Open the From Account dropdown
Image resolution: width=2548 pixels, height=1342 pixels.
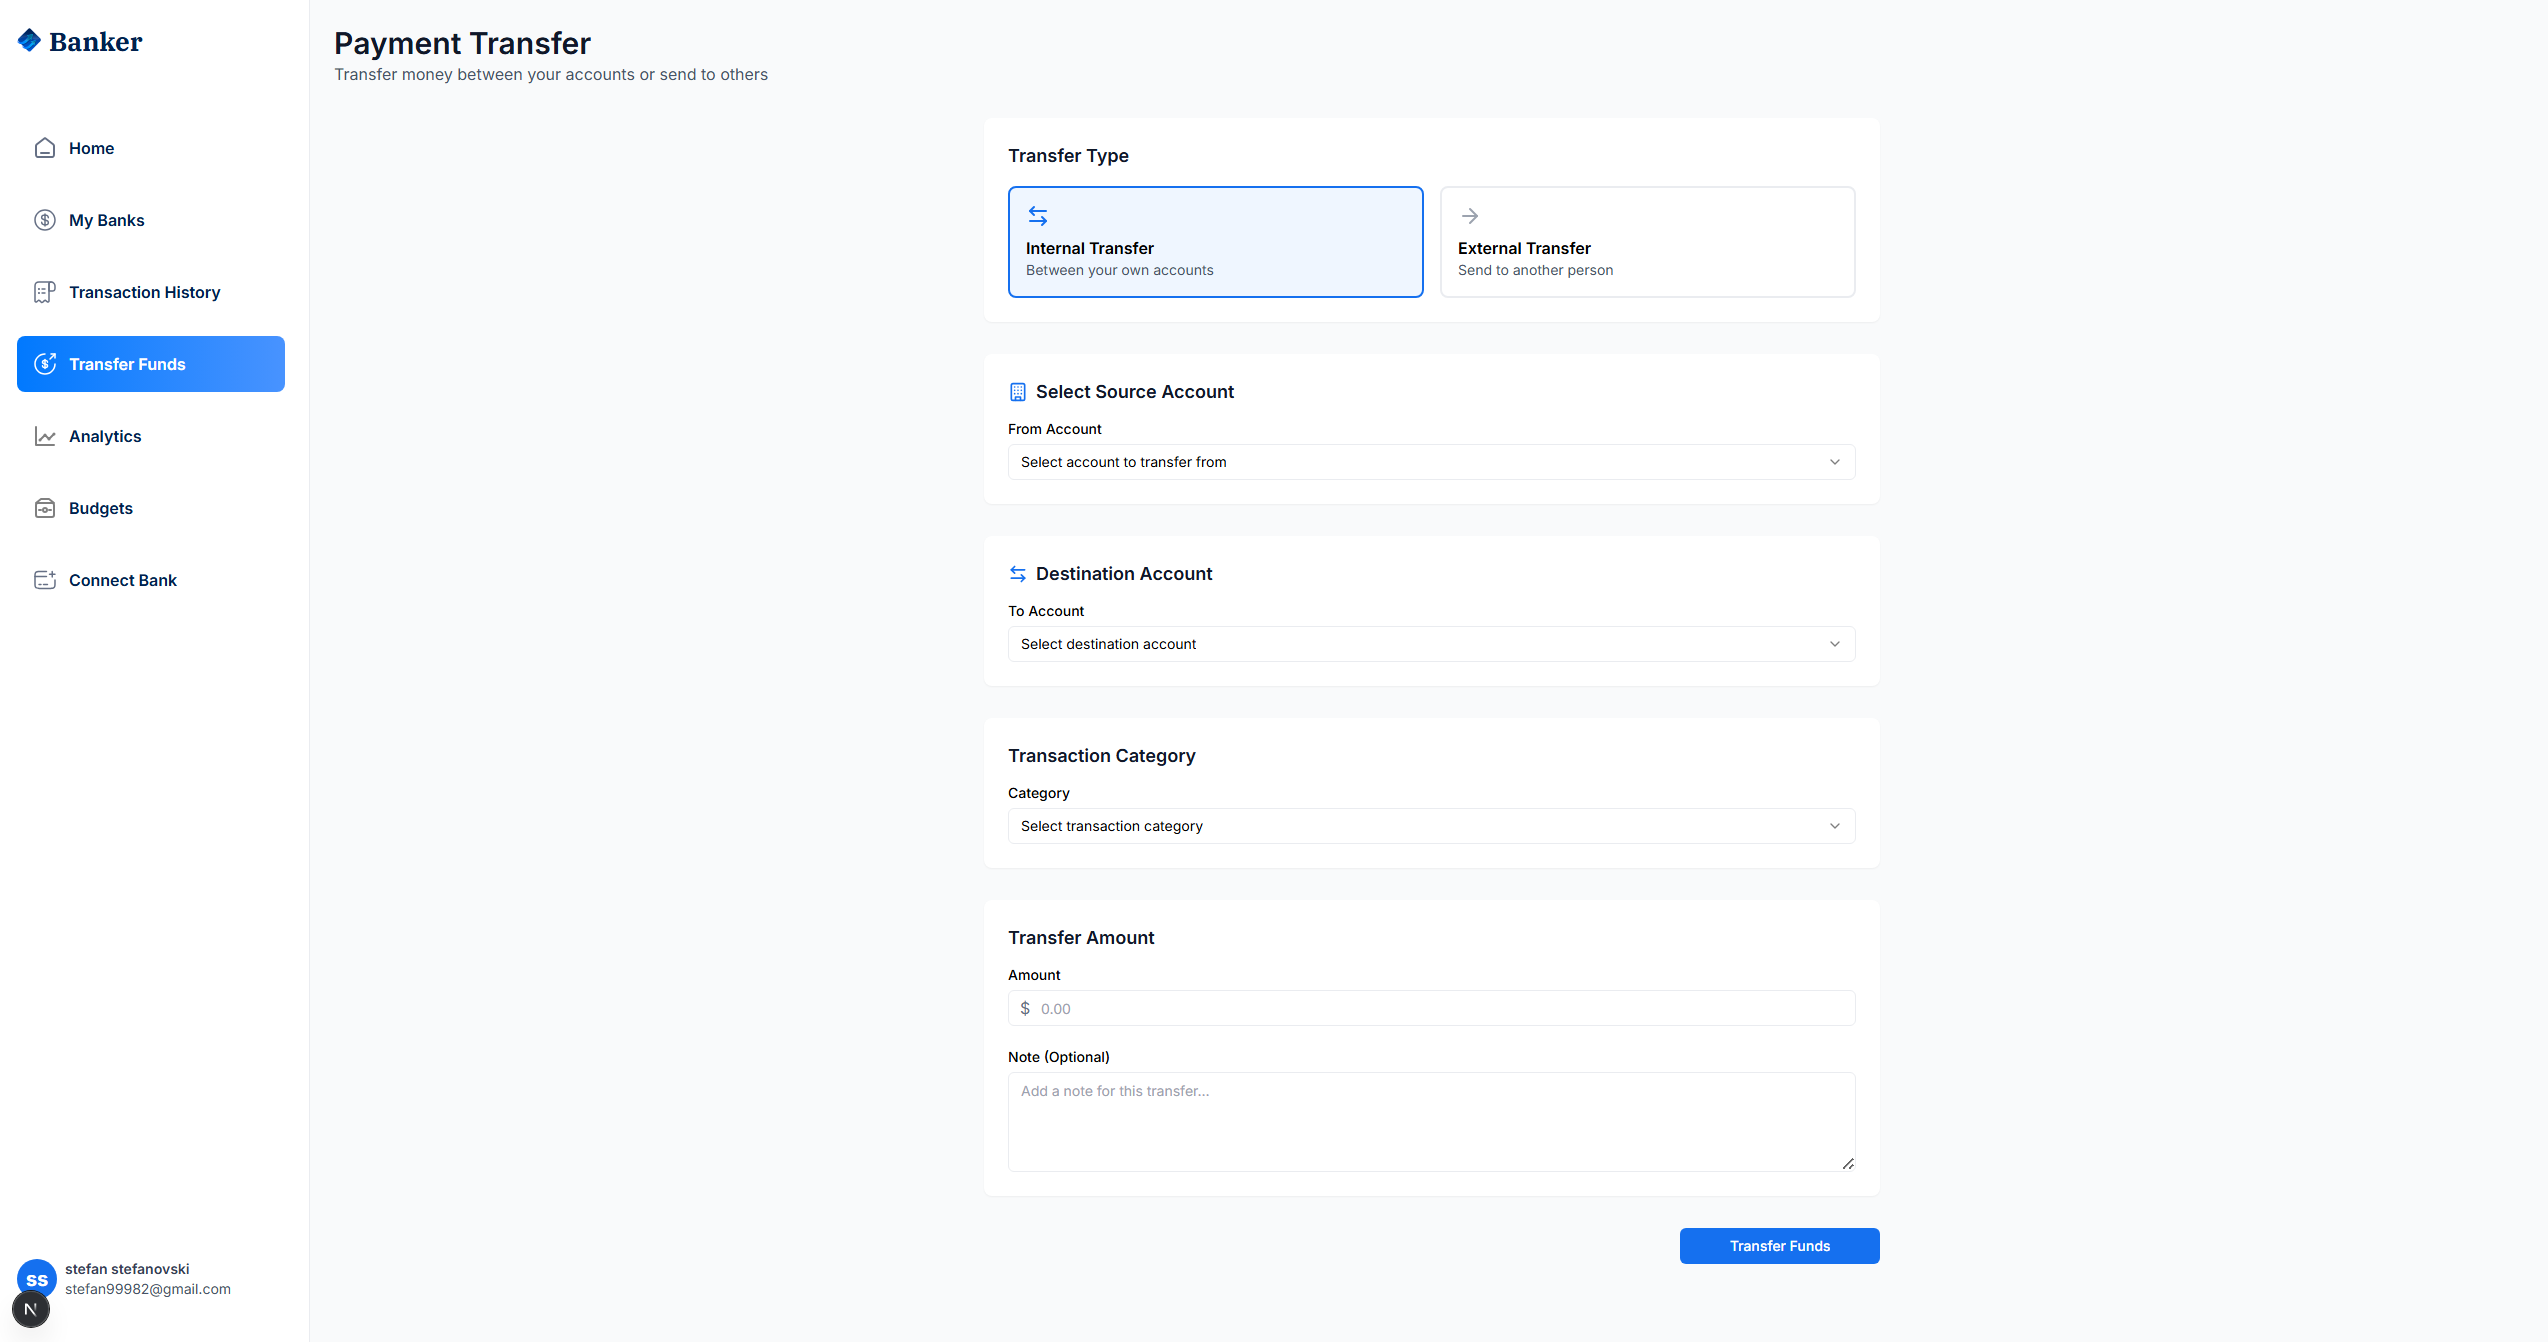[x=1431, y=462]
